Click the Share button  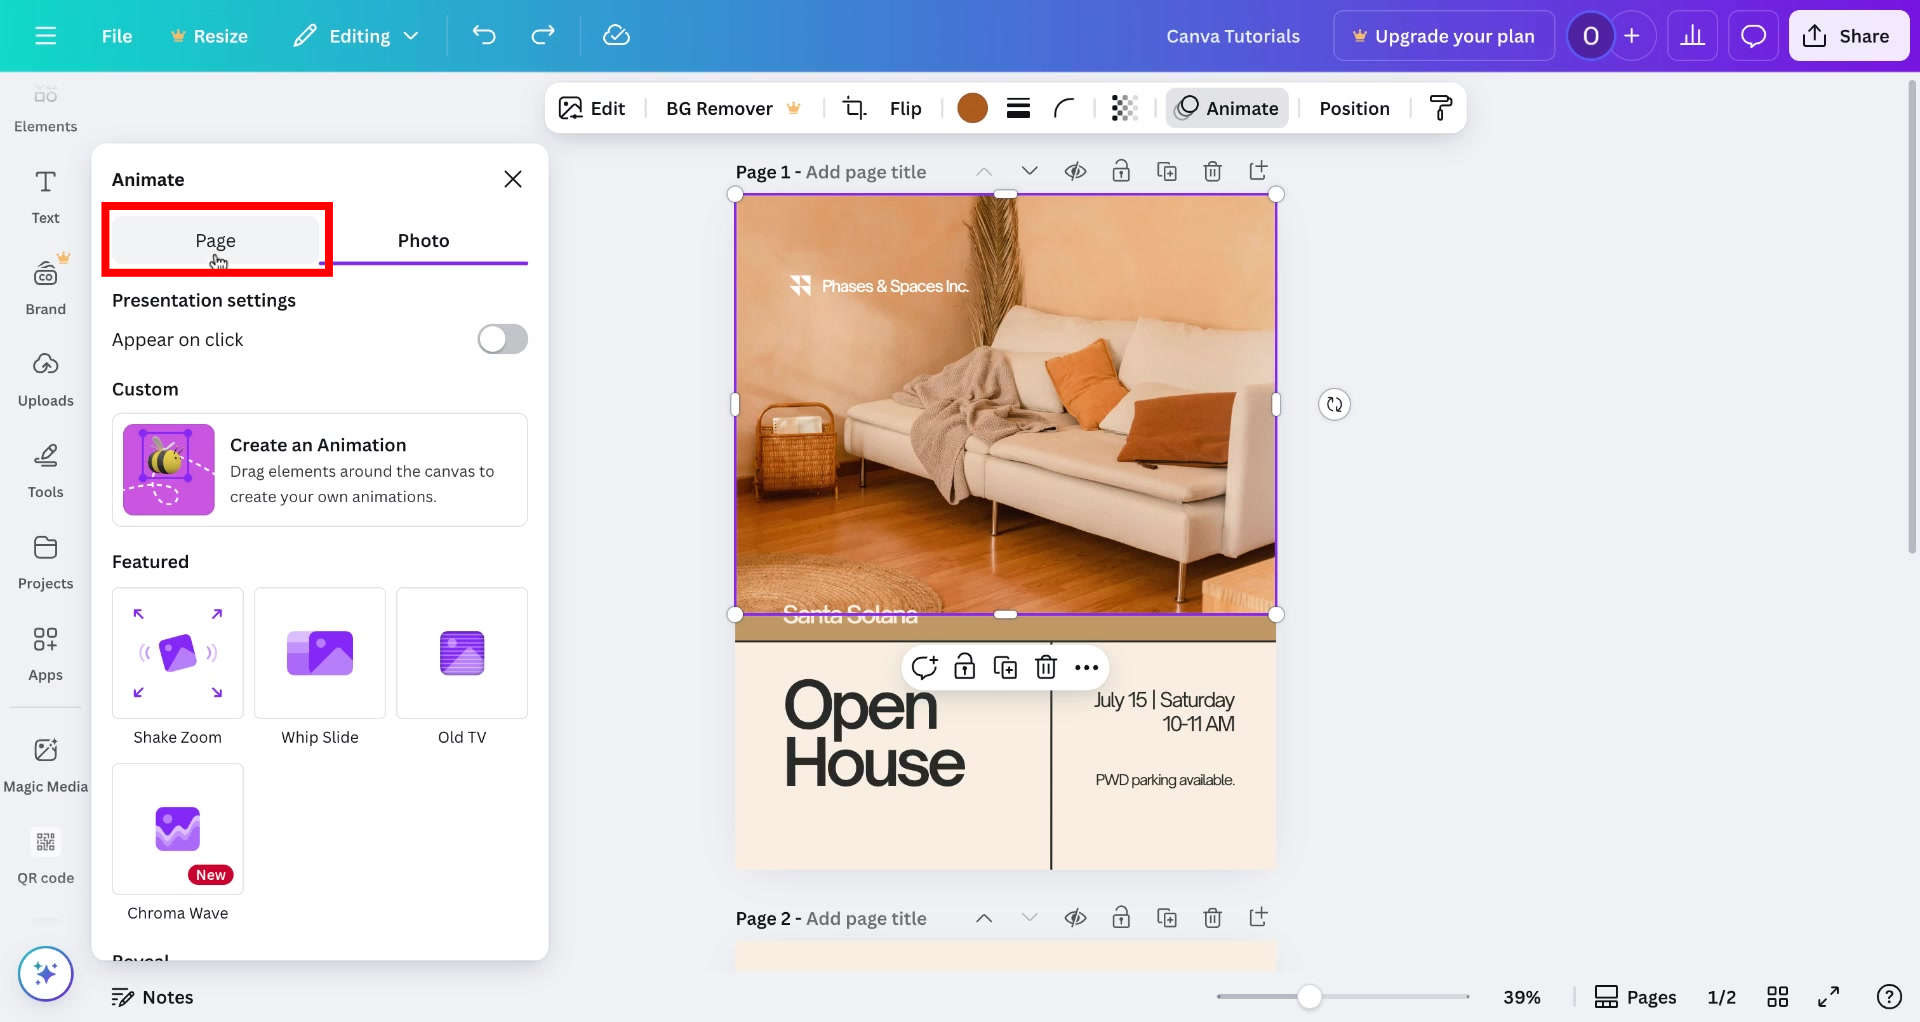pyautogui.click(x=1848, y=35)
